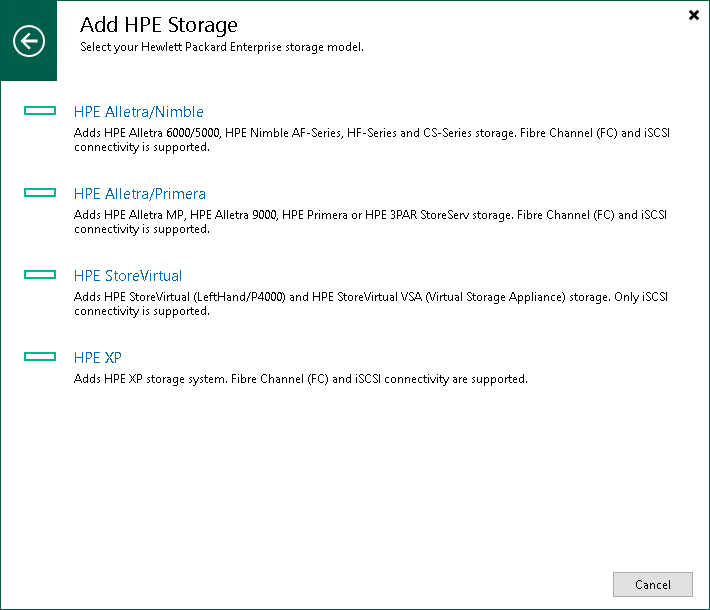Click the LeftHand/P4000 VSA description text
Screen dimensions: 710x610
pyautogui.click(x=372, y=303)
